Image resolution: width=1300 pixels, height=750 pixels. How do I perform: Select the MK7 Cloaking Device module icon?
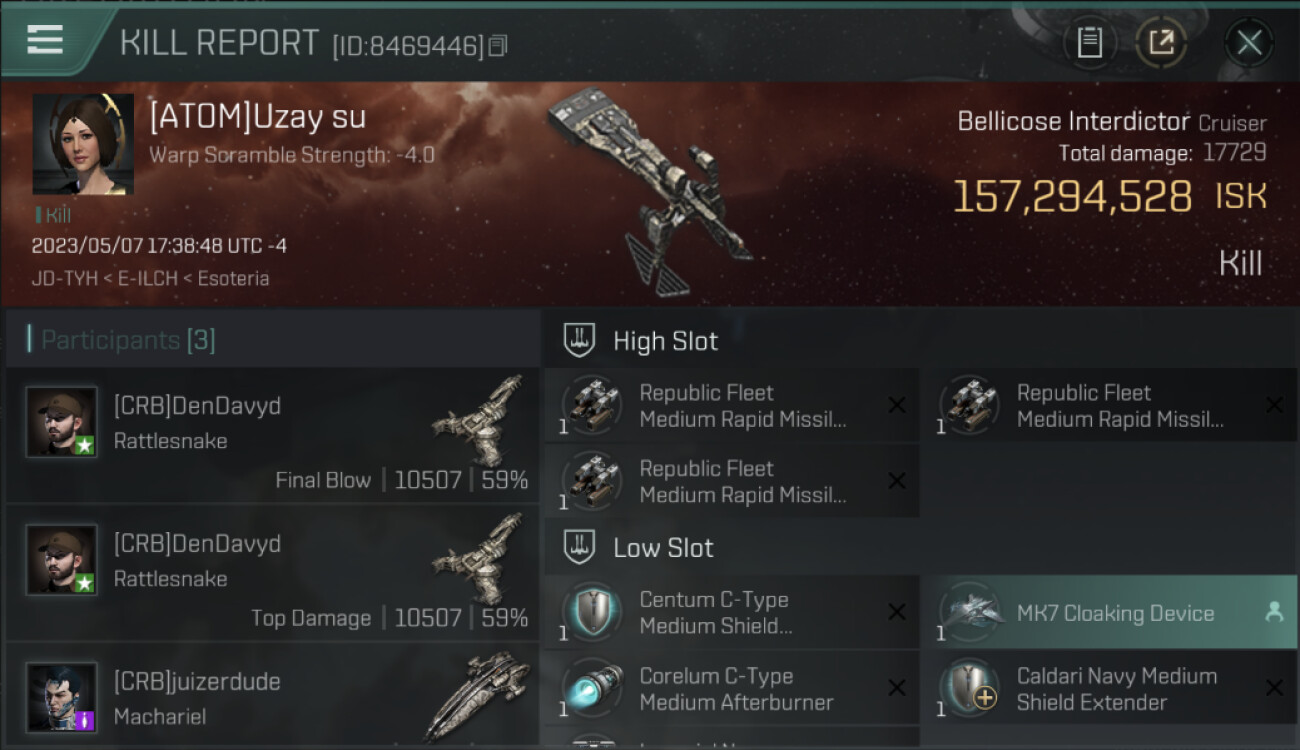pos(970,613)
